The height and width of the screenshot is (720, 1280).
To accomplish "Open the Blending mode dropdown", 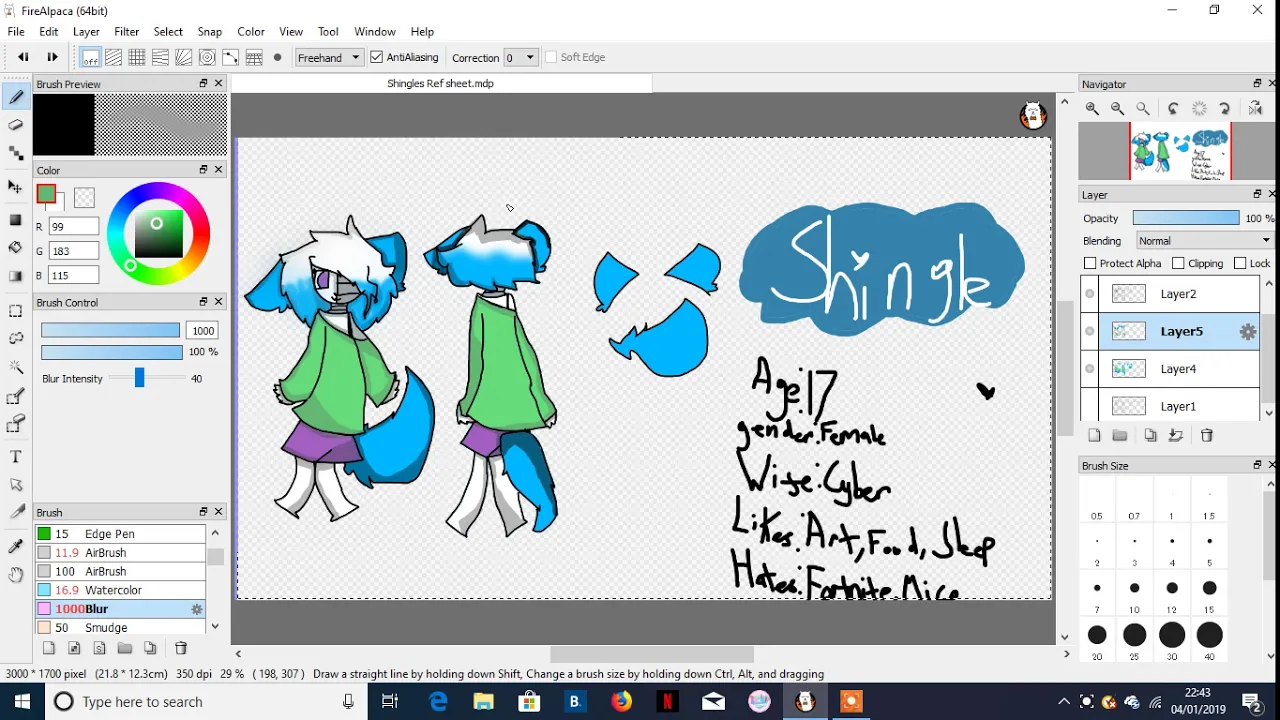I will [1204, 241].
